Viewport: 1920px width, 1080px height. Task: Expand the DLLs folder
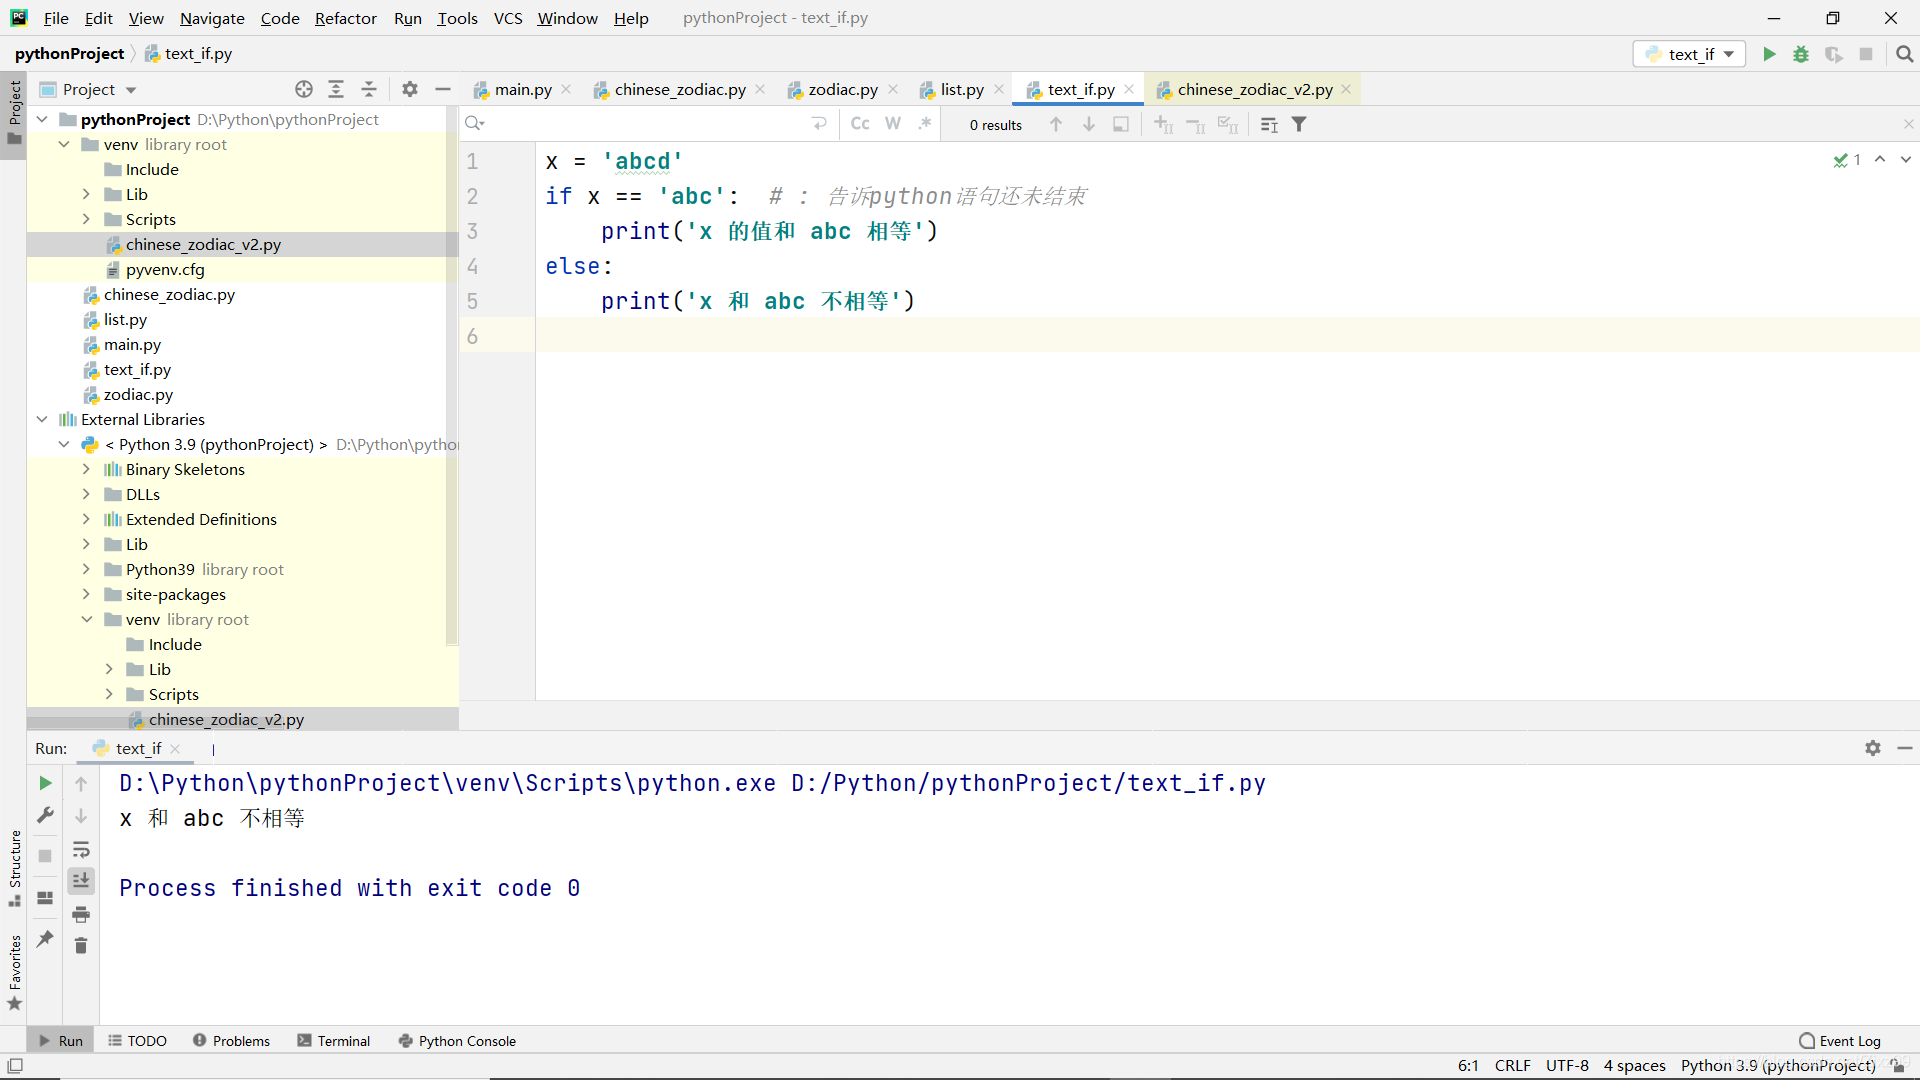click(x=86, y=494)
